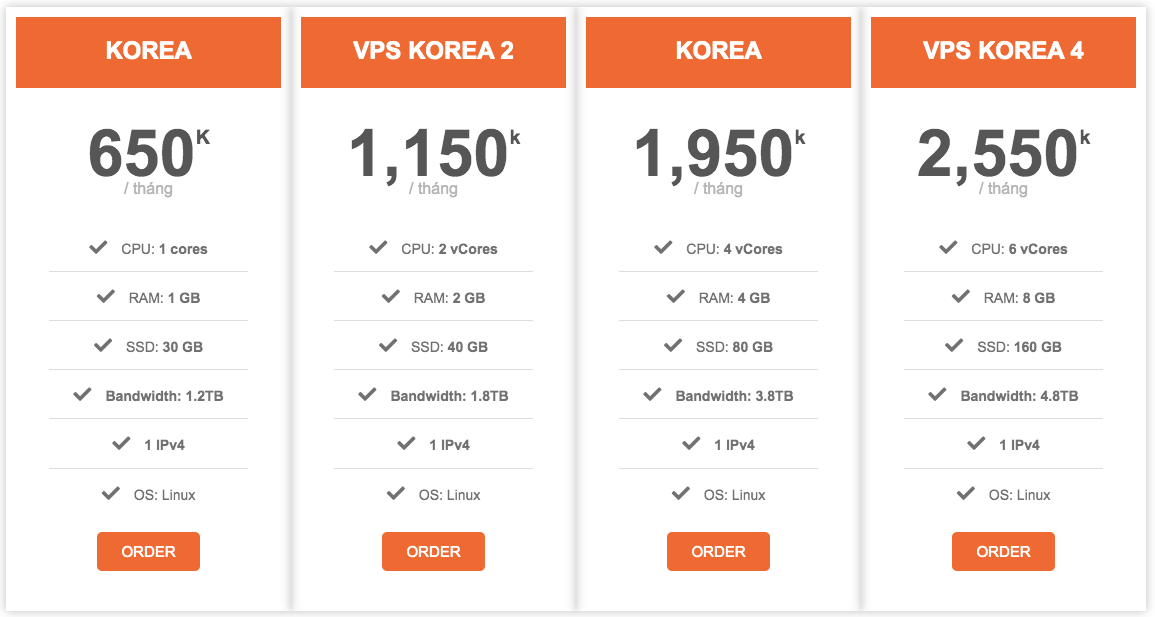Viewport: 1155px width, 617px height.
Task: Click the checkmark next to CPU: 6 vCores
Action: (x=948, y=247)
